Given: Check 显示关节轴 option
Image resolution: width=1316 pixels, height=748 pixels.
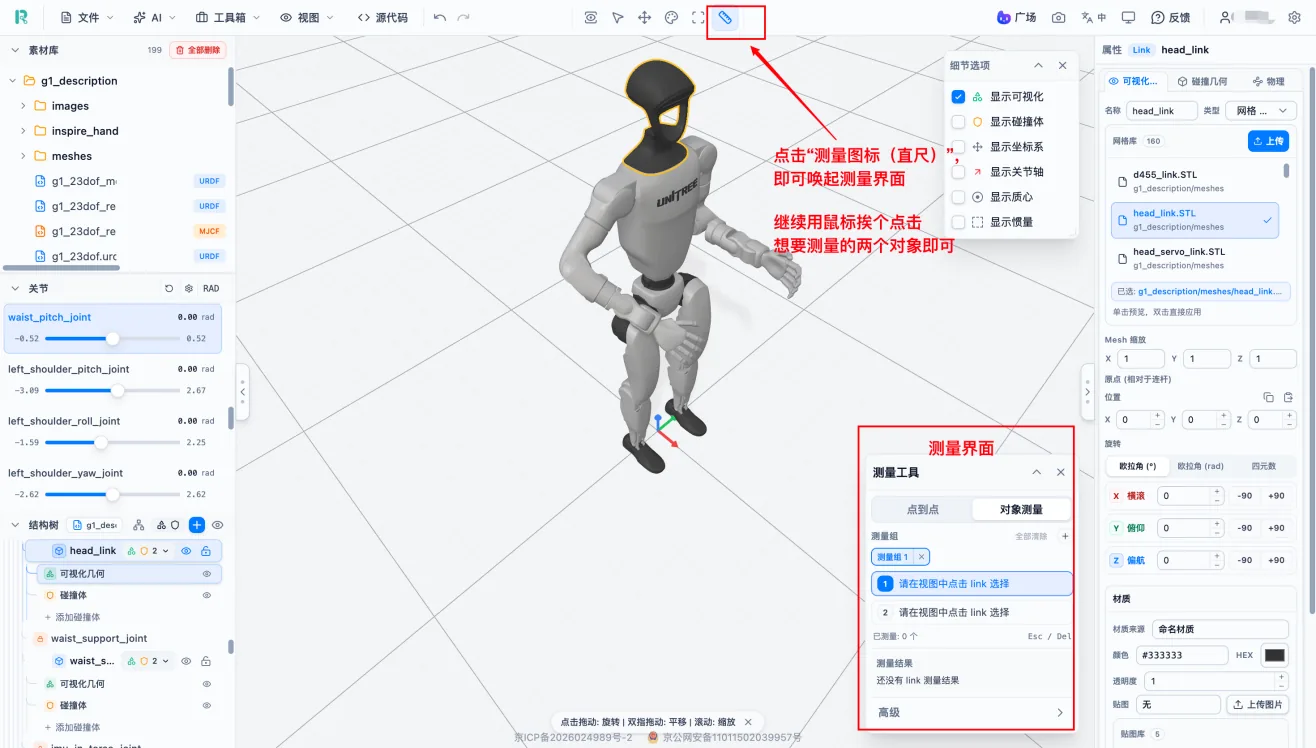Looking at the screenshot, I should [958, 172].
